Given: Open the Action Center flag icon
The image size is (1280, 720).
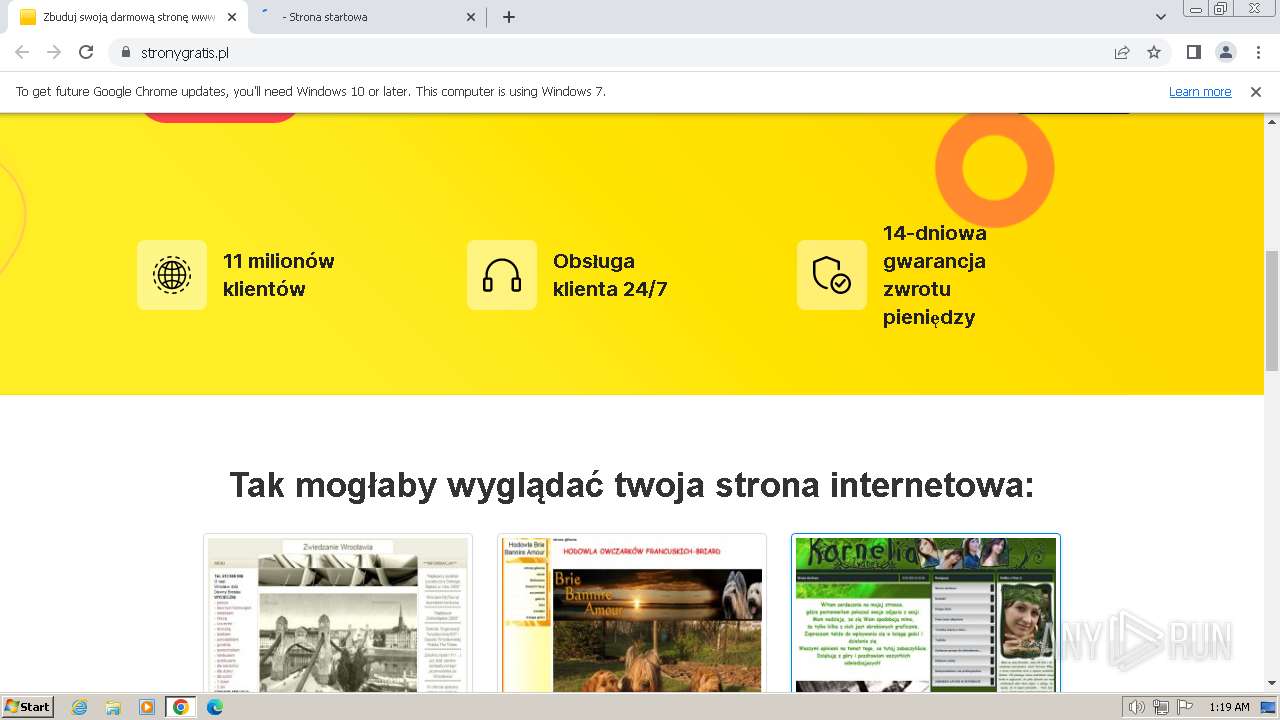Looking at the screenshot, I should [x=1185, y=707].
